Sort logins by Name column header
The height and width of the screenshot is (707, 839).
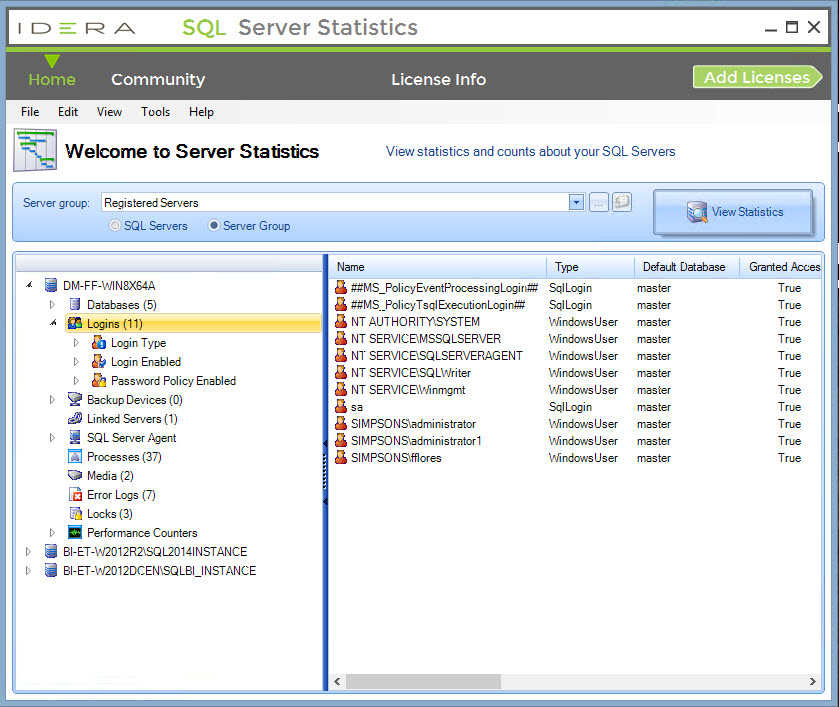tap(438, 267)
